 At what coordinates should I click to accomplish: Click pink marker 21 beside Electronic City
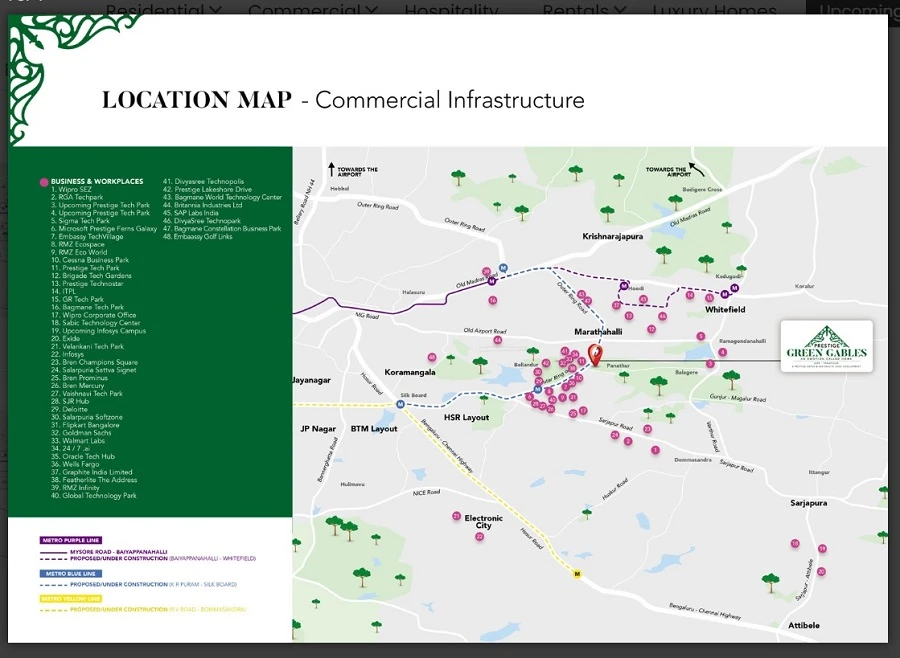[x=456, y=516]
